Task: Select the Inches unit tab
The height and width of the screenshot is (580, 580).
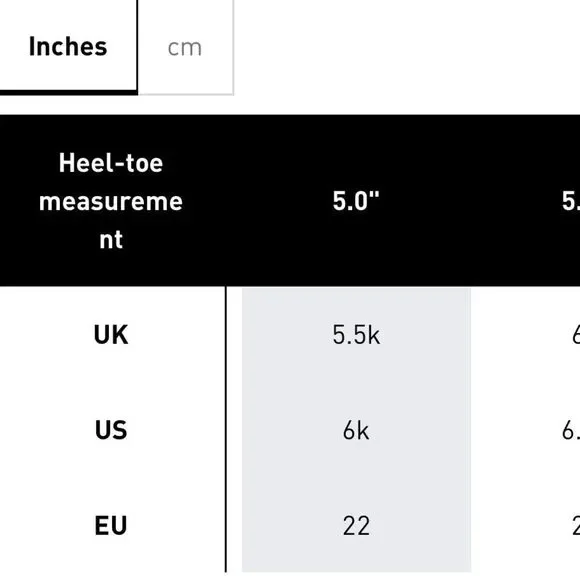Action: [x=68, y=47]
